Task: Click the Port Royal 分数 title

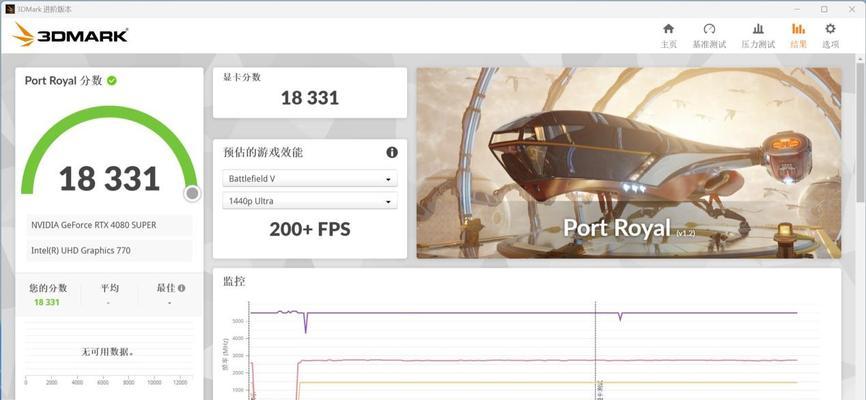Action: tap(64, 81)
